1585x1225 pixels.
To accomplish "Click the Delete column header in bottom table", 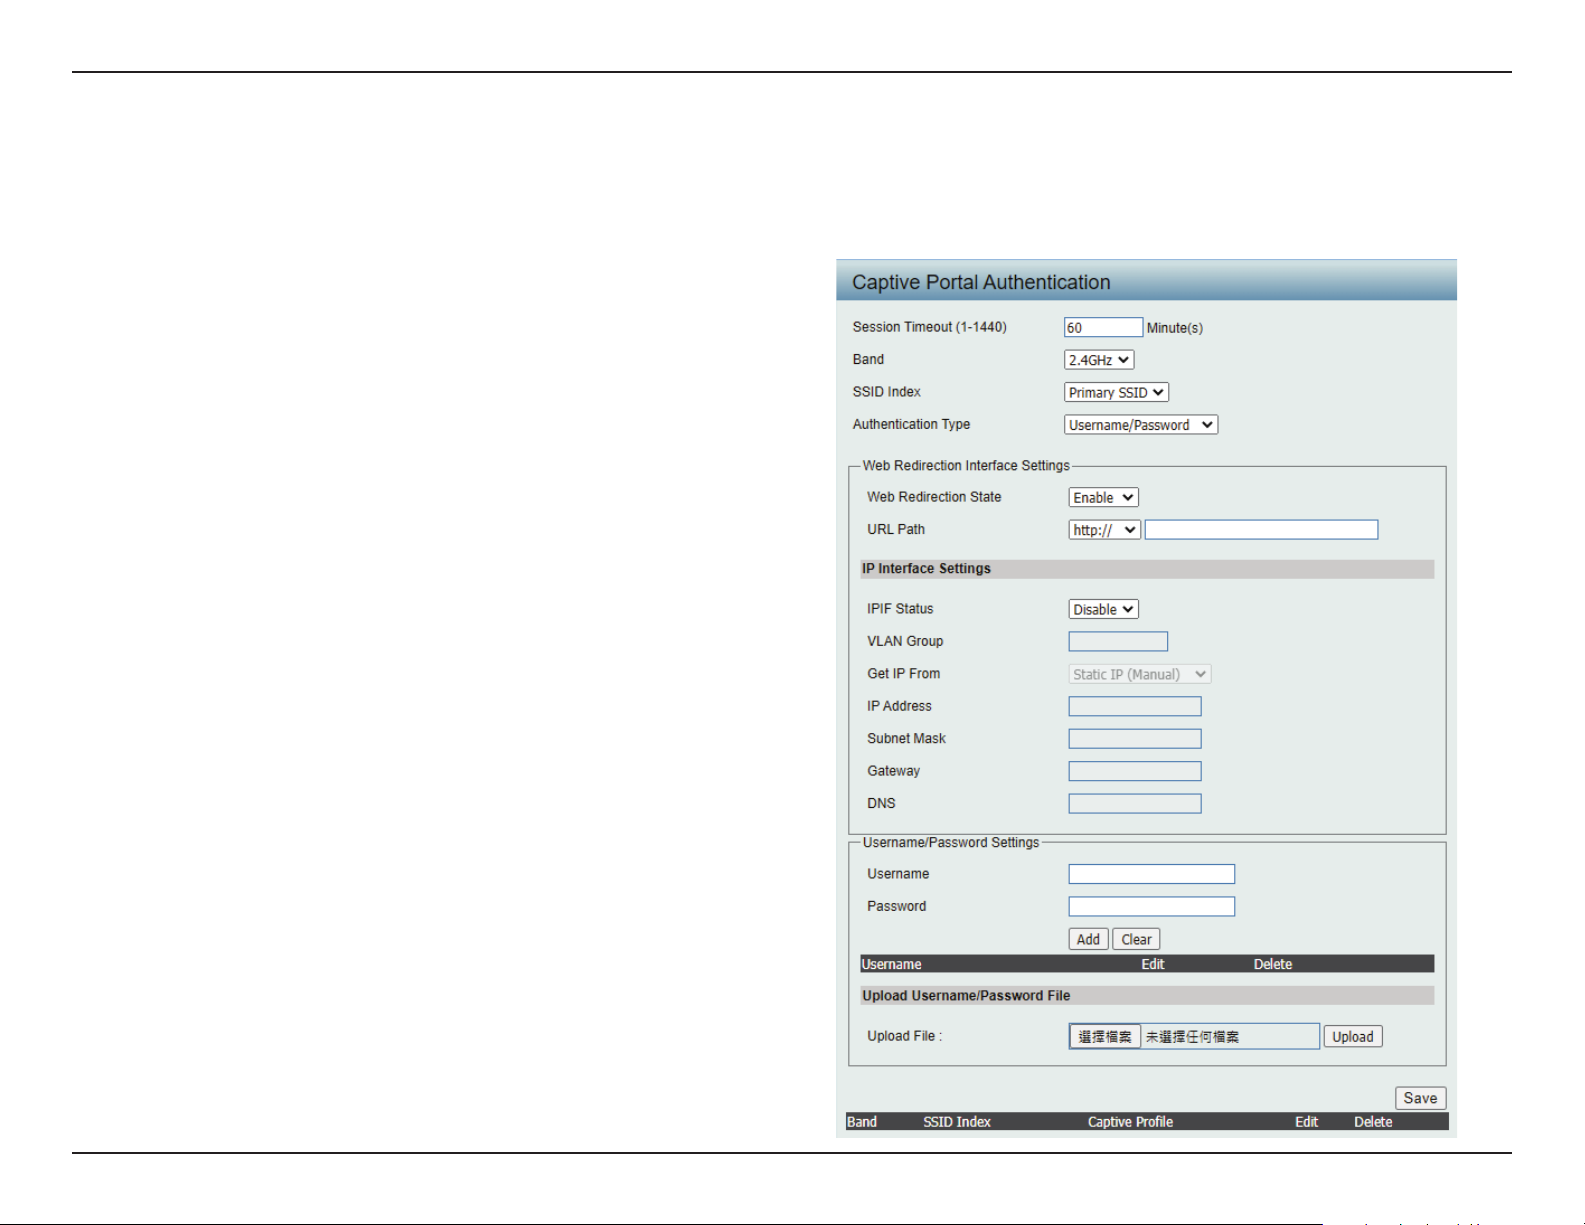I will click(1373, 1122).
